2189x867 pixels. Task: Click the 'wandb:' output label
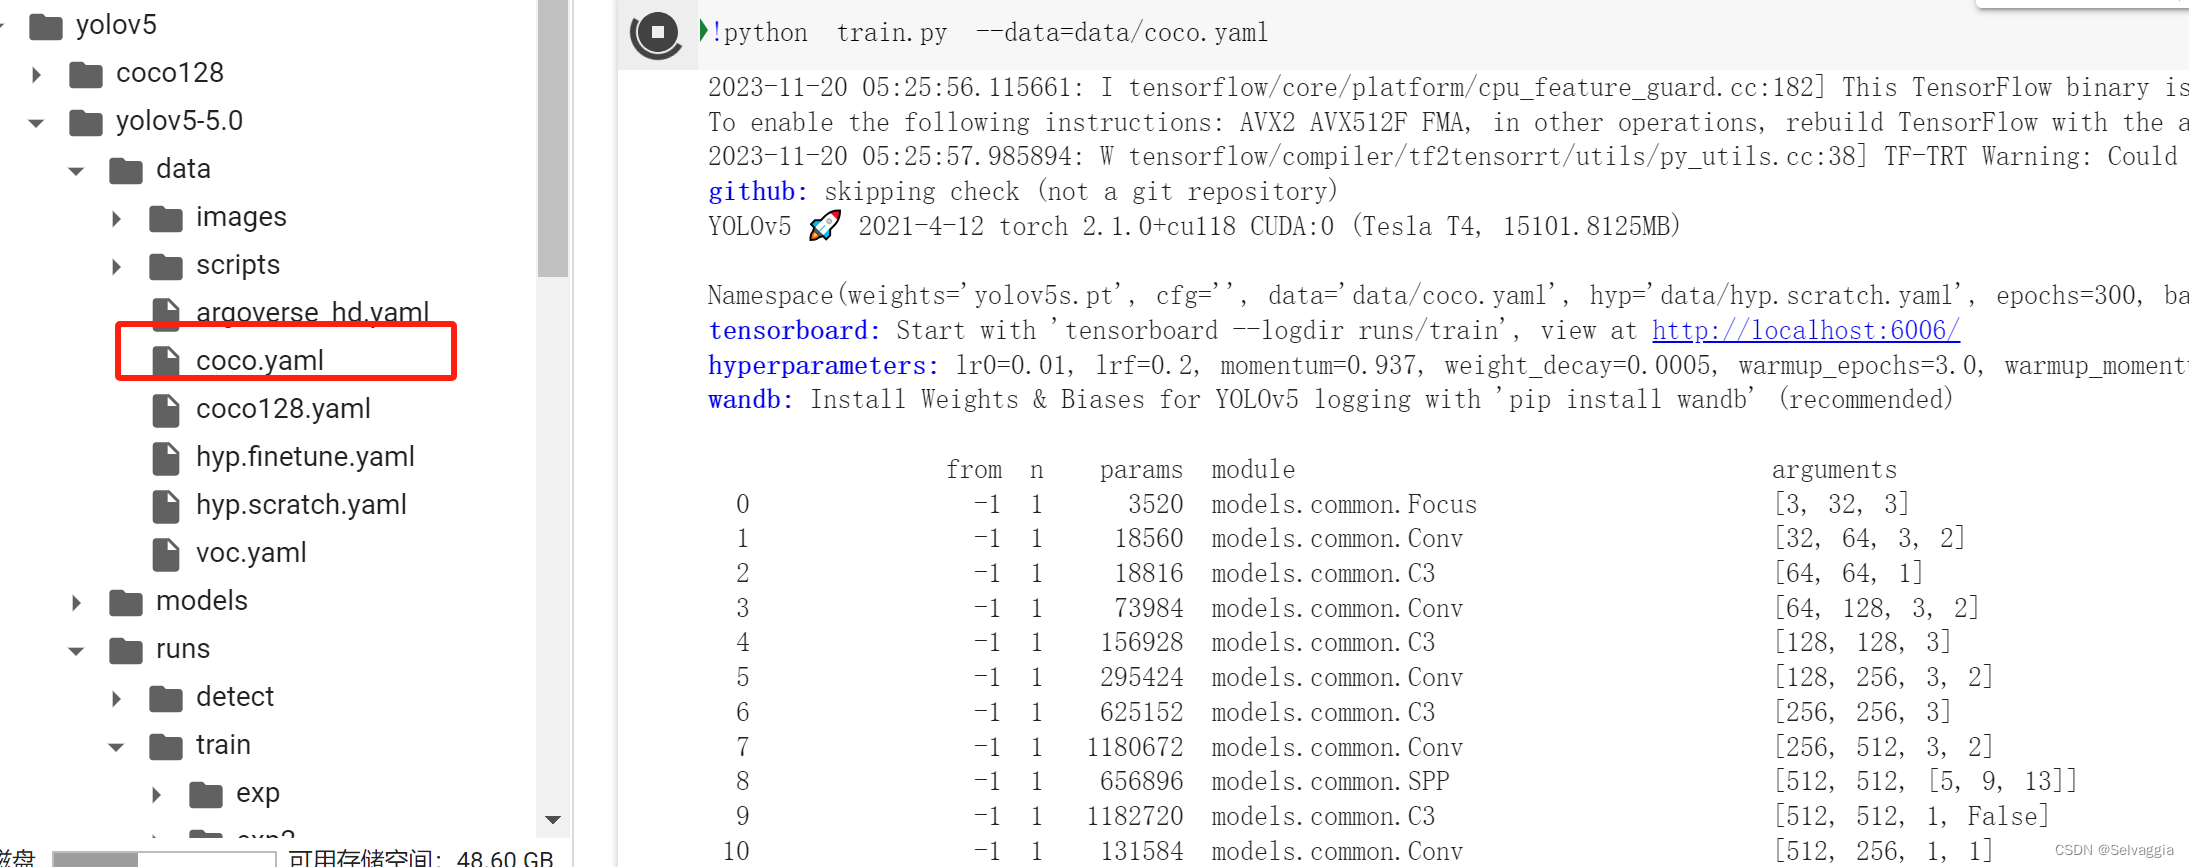[751, 399]
